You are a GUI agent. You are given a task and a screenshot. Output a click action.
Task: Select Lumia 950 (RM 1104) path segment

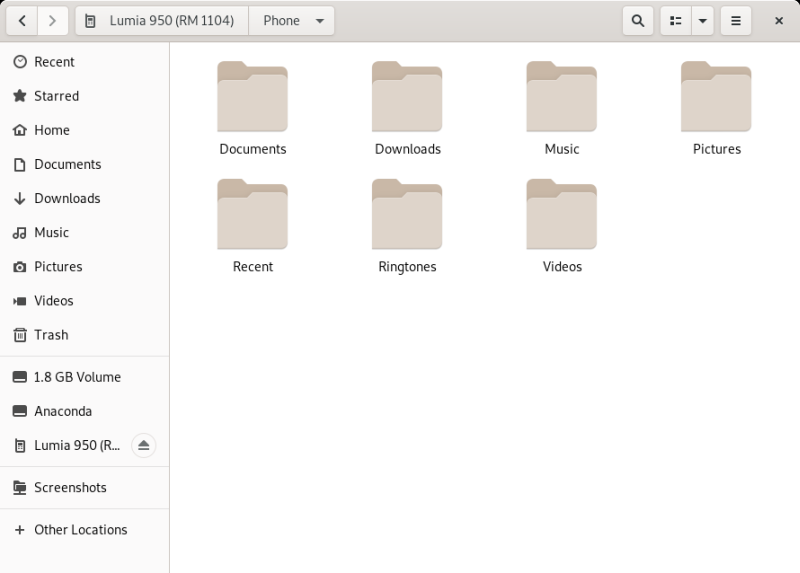click(x=162, y=21)
